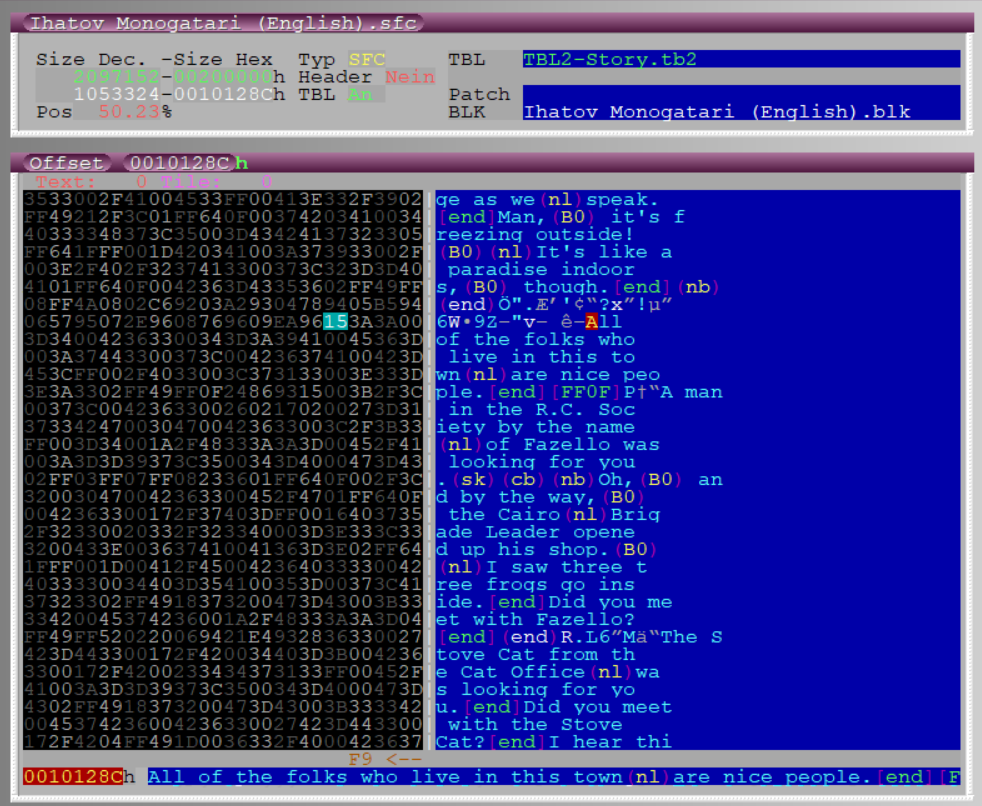Image resolution: width=982 pixels, height=806 pixels.
Task: Select the highlighted letter A in text pane
Action: [591, 322]
